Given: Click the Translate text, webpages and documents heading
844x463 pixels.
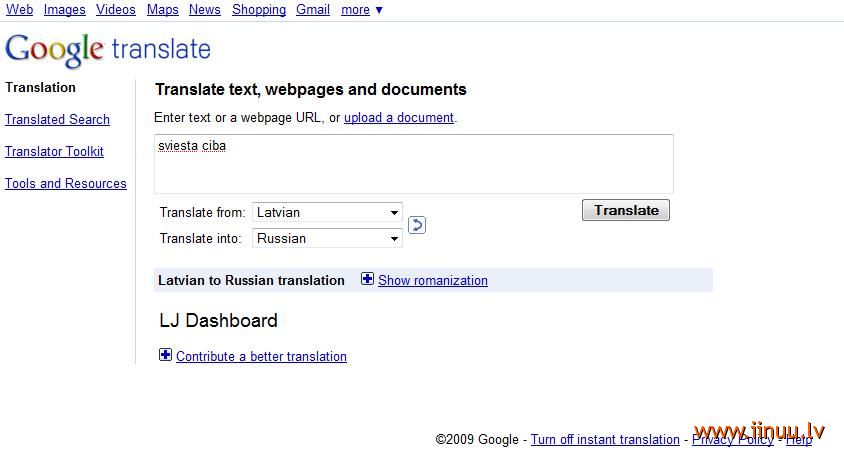Looking at the screenshot, I should pos(311,89).
